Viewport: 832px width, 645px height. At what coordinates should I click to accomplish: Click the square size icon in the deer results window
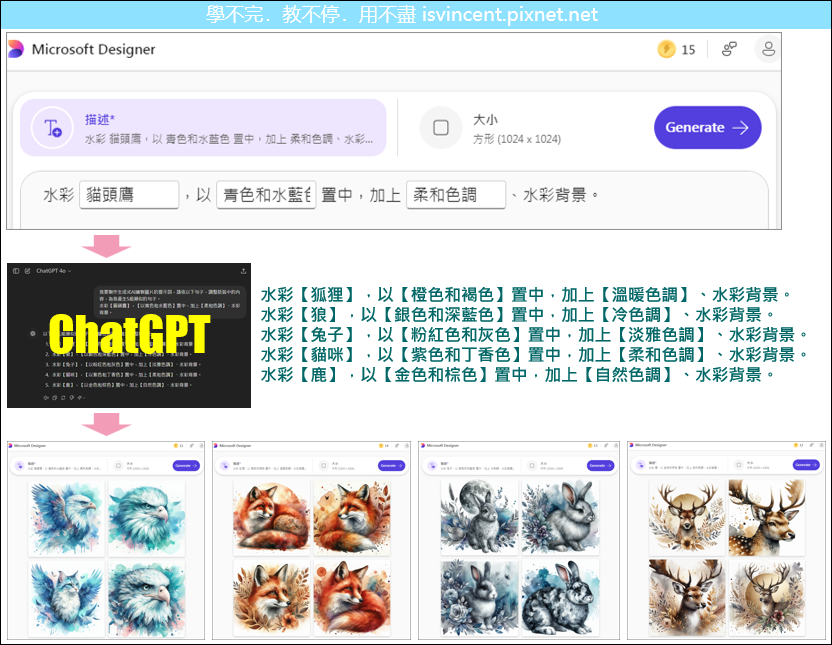coord(738,465)
